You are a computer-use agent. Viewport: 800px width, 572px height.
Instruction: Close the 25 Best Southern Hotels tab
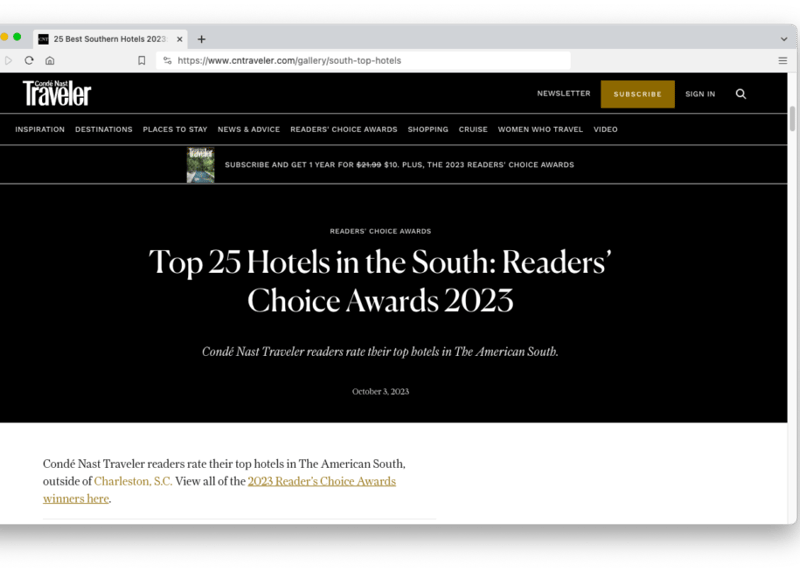coord(180,39)
